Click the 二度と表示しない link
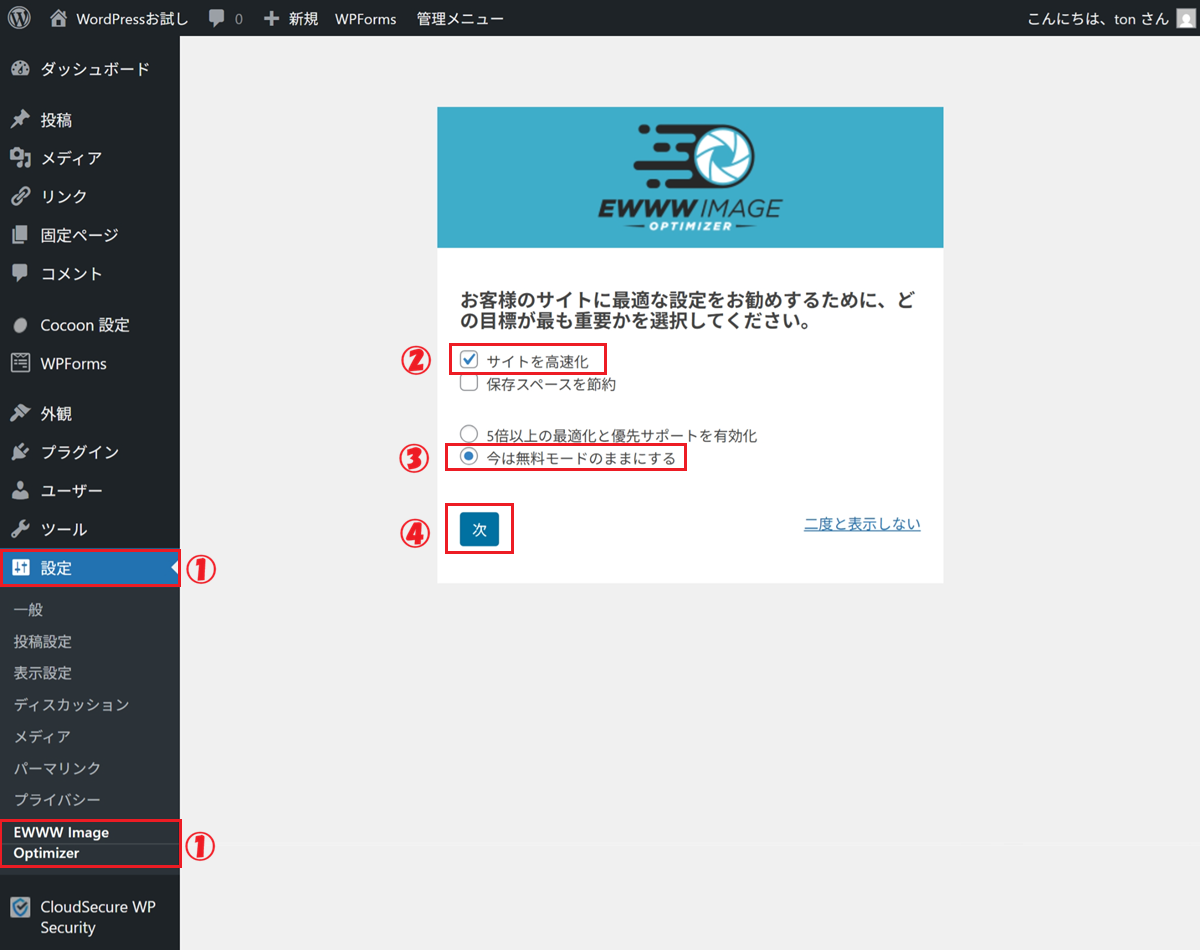1200x950 pixels. 861,524
